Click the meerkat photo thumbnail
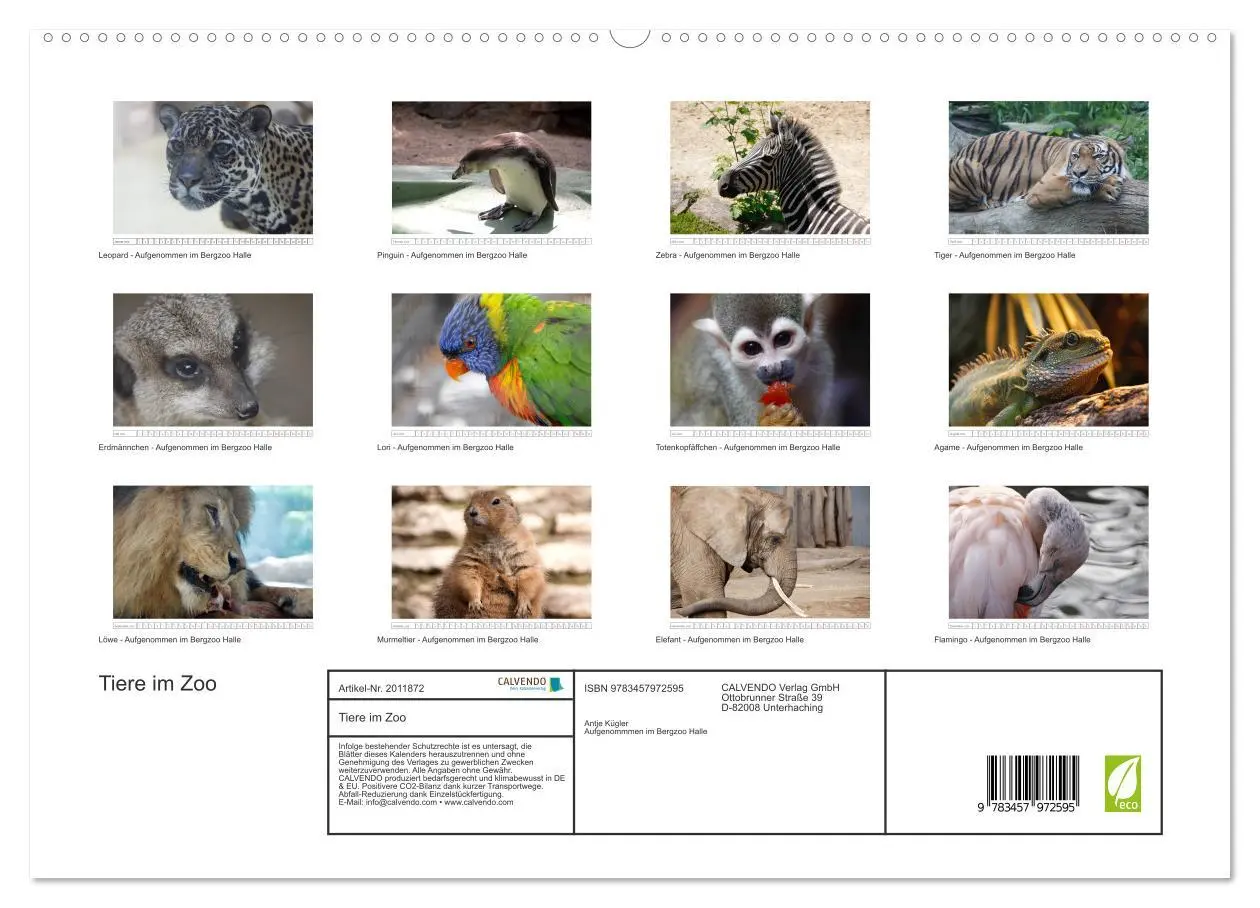Image resolution: width=1260 pixels, height=908 pixels. tap(213, 360)
